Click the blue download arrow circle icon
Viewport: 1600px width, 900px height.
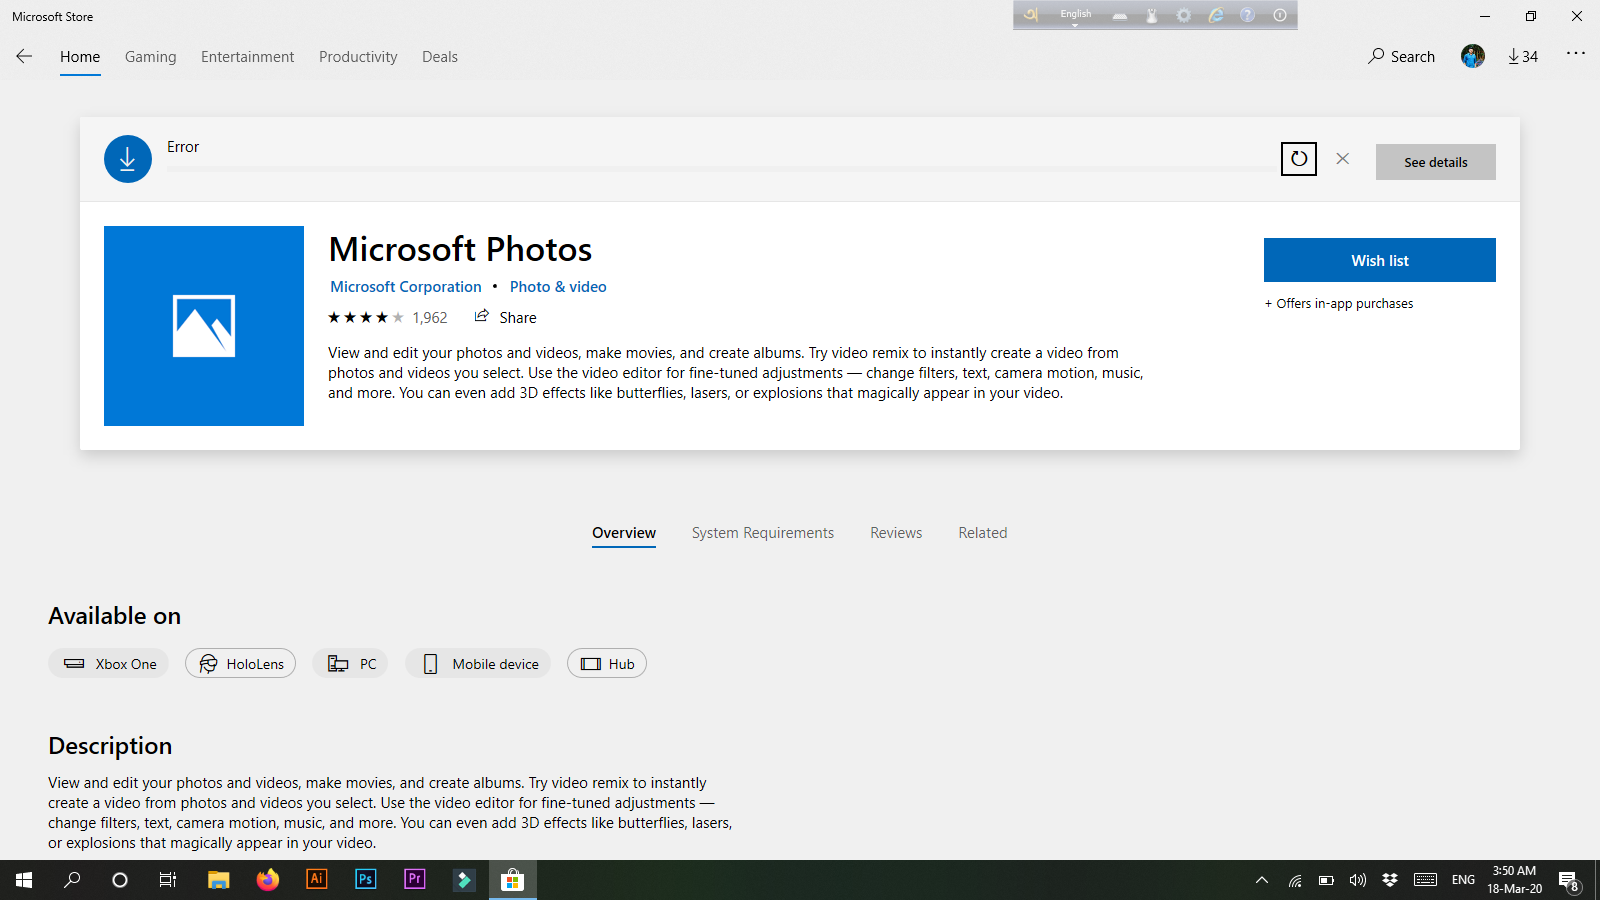[128, 159]
